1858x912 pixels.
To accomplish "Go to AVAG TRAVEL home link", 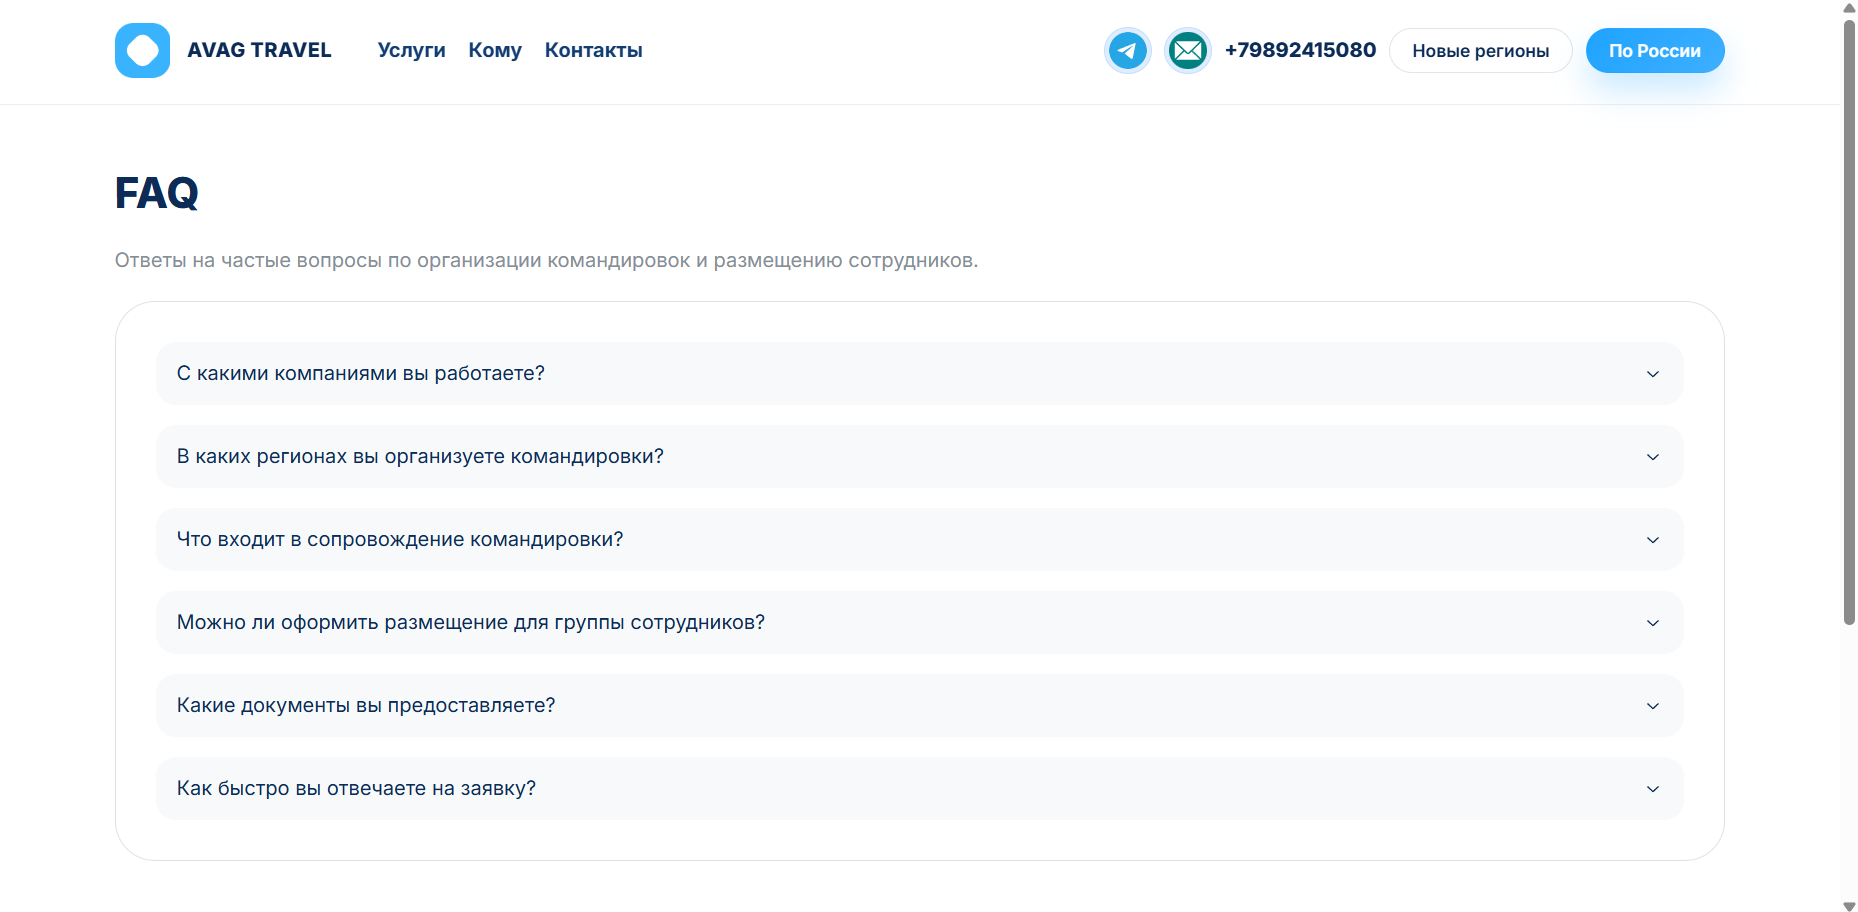I will [259, 50].
